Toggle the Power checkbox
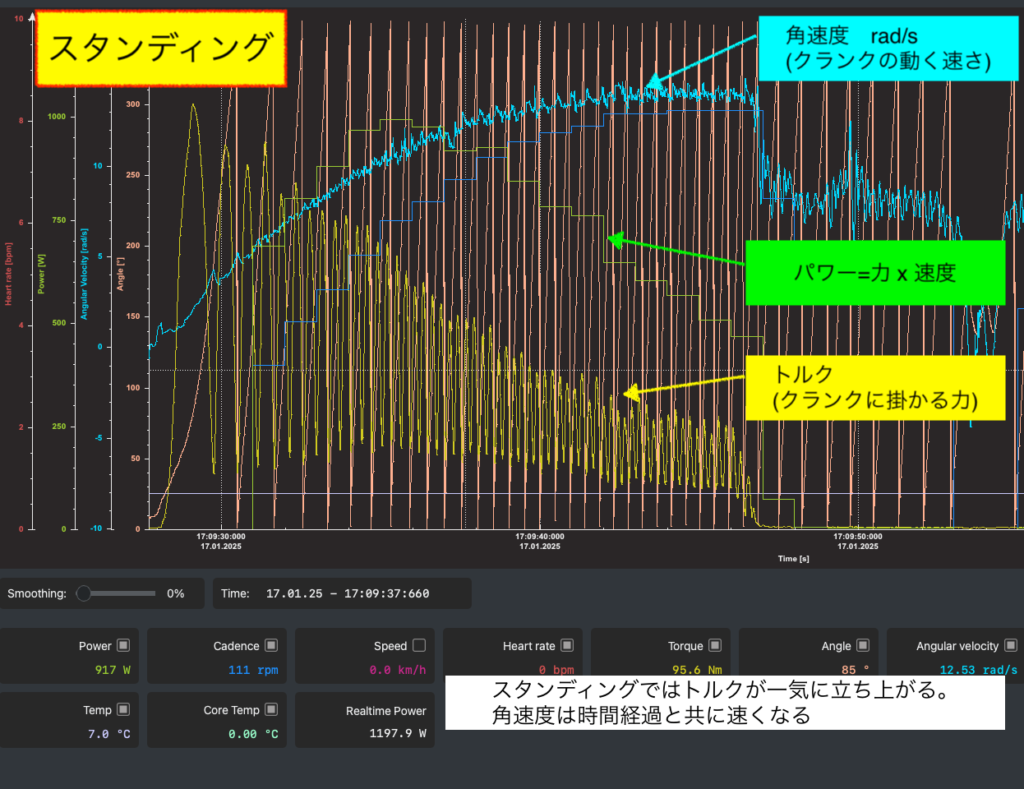1024x789 pixels. tap(123, 646)
